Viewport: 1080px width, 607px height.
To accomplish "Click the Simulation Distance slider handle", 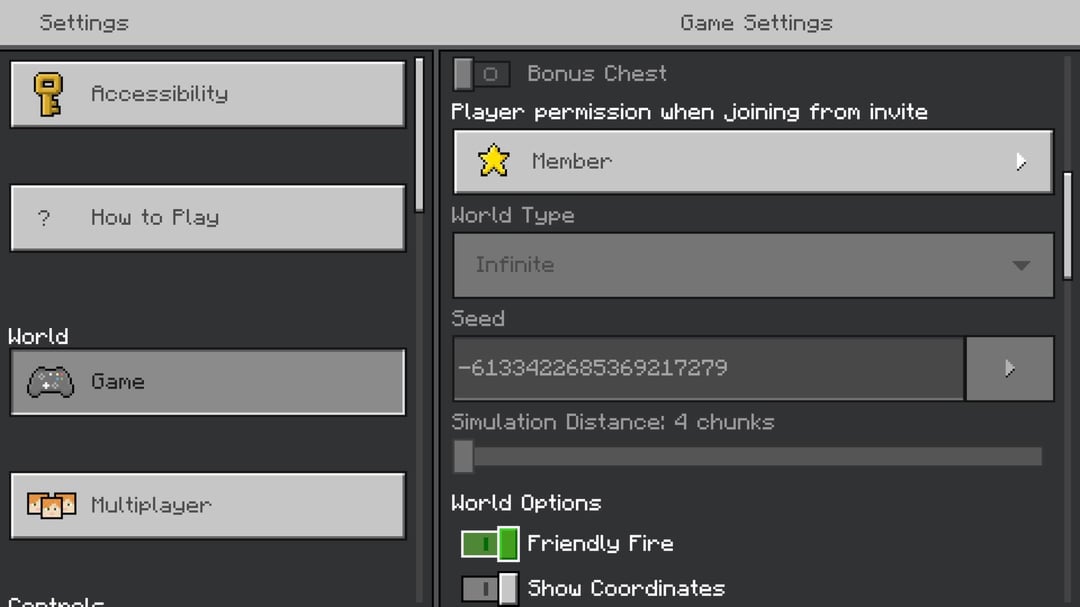I will [463, 457].
